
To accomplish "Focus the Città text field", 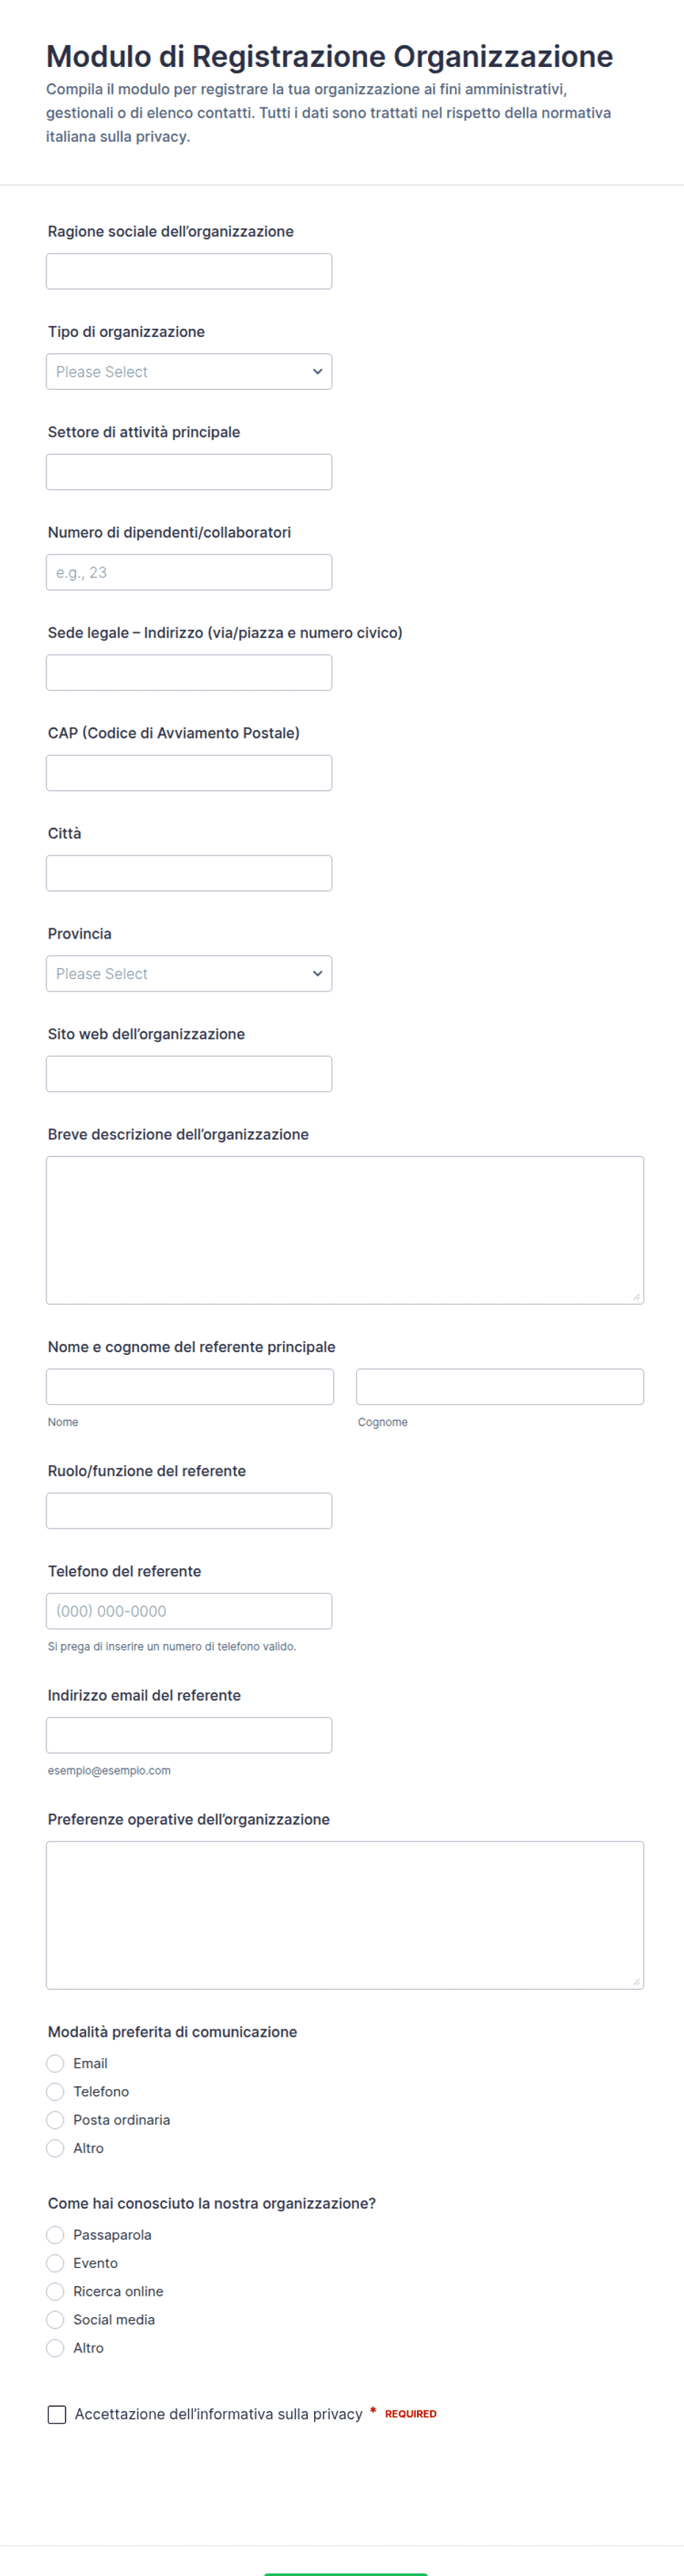I will (189, 873).
